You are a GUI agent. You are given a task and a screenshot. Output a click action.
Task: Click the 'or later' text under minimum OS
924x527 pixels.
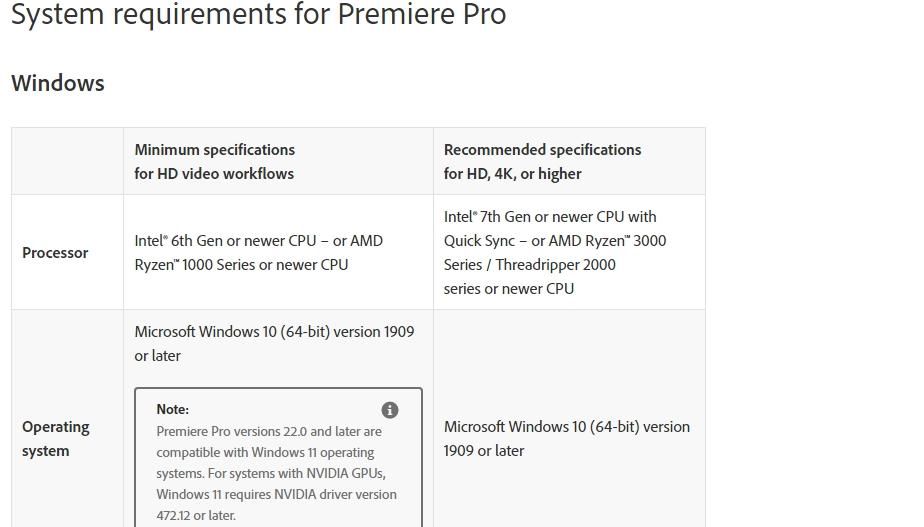[157, 356]
